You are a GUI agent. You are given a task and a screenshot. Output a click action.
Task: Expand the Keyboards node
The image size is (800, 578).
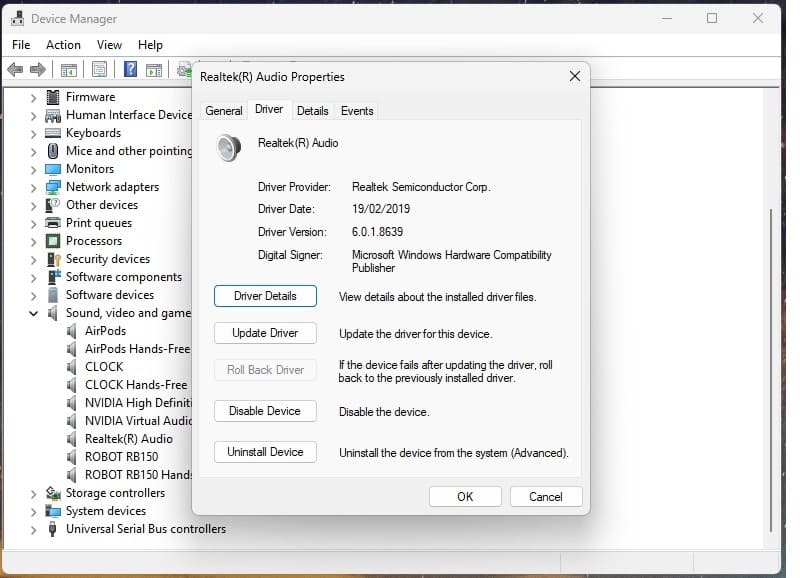click(x=33, y=134)
